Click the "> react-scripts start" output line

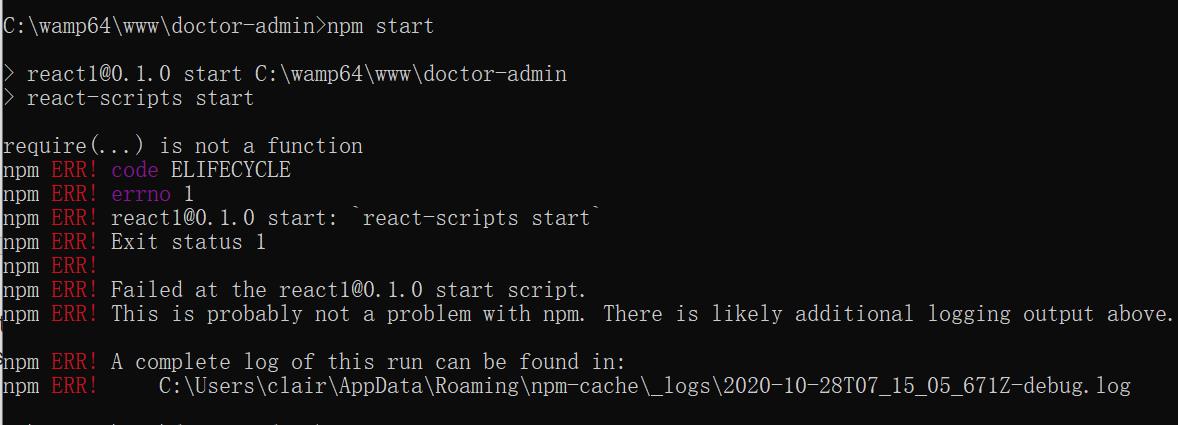point(140,98)
